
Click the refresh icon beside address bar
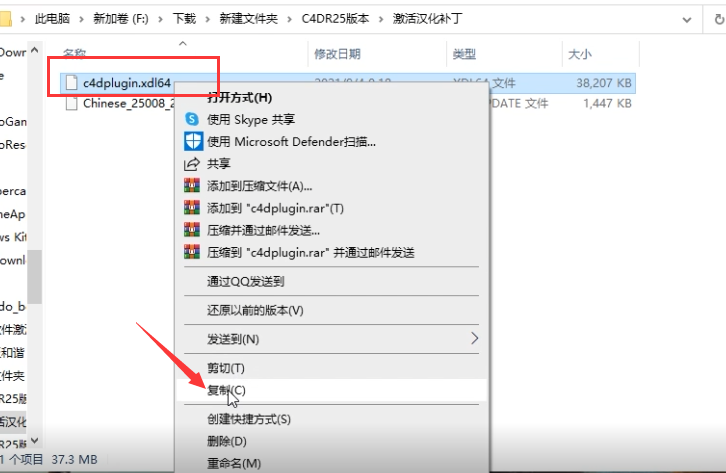[x=719, y=19]
